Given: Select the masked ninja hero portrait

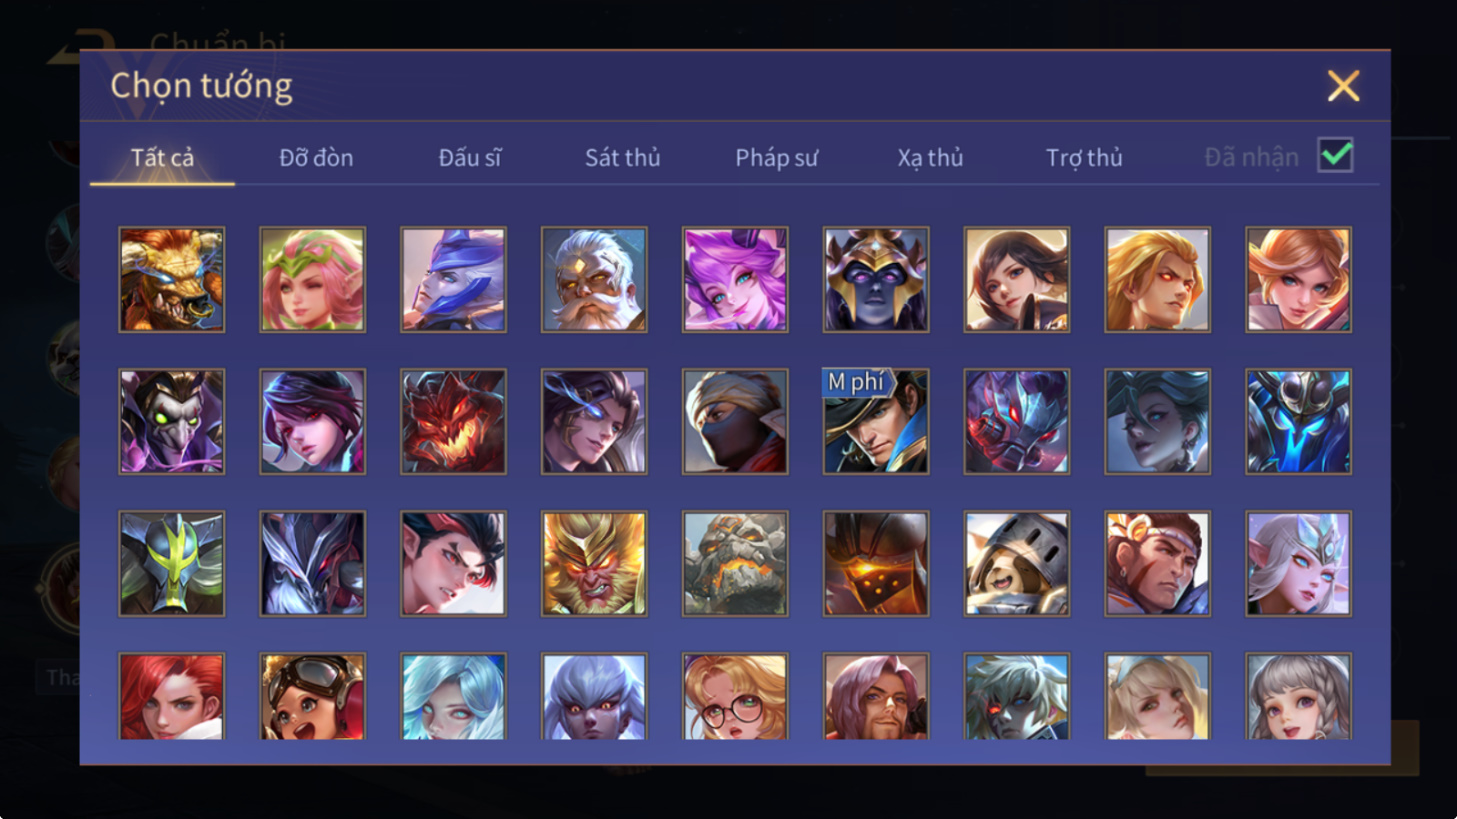Looking at the screenshot, I should click(735, 421).
